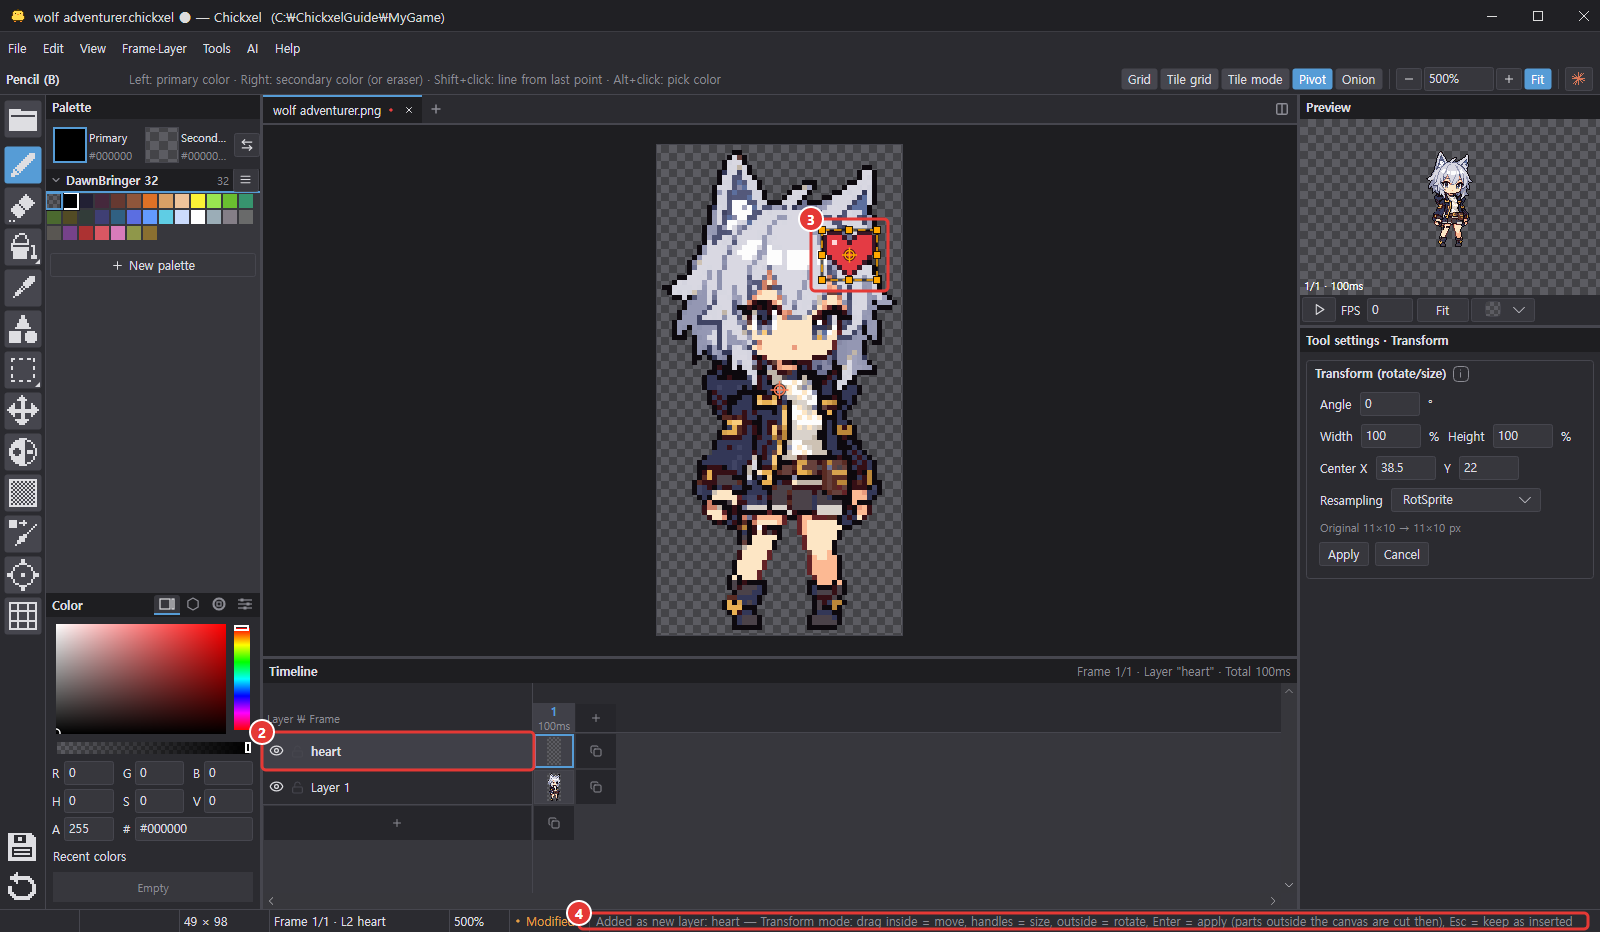Click the New palette button
This screenshot has height=932, width=1600.
(x=153, y=265)
